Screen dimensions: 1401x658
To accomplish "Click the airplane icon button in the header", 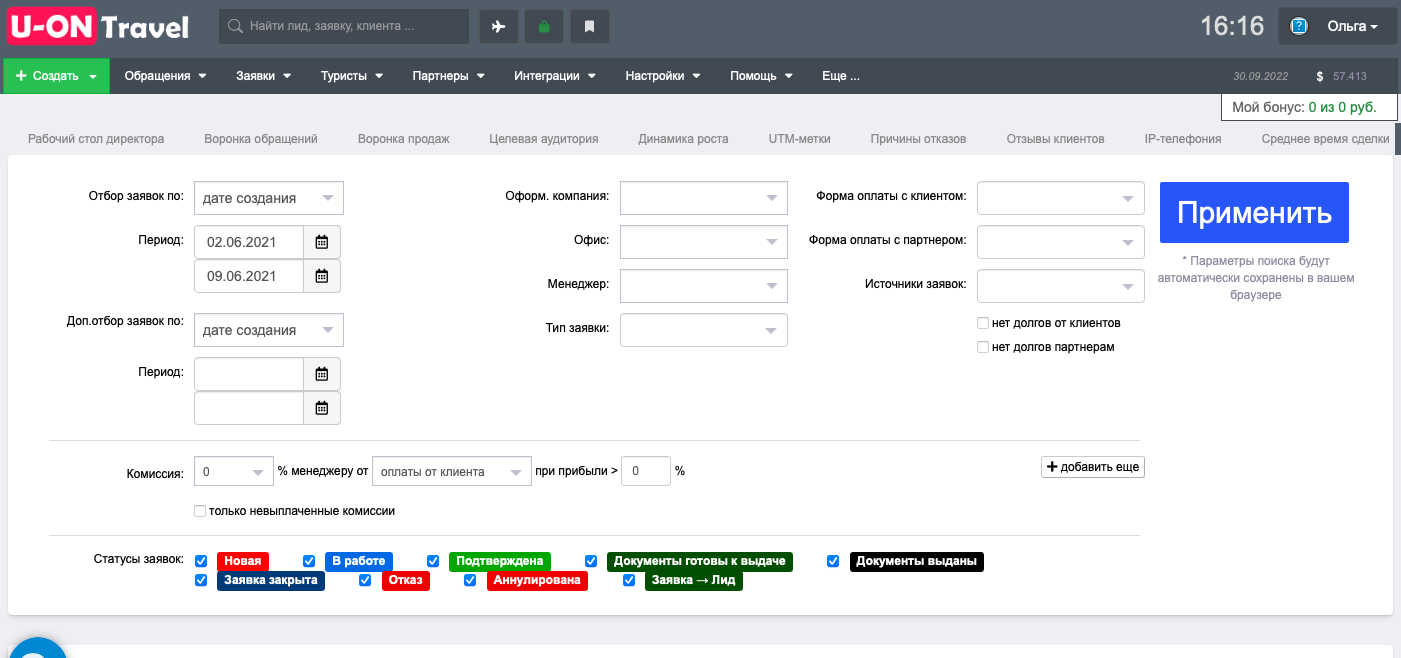I will click(x=499, y=27).
